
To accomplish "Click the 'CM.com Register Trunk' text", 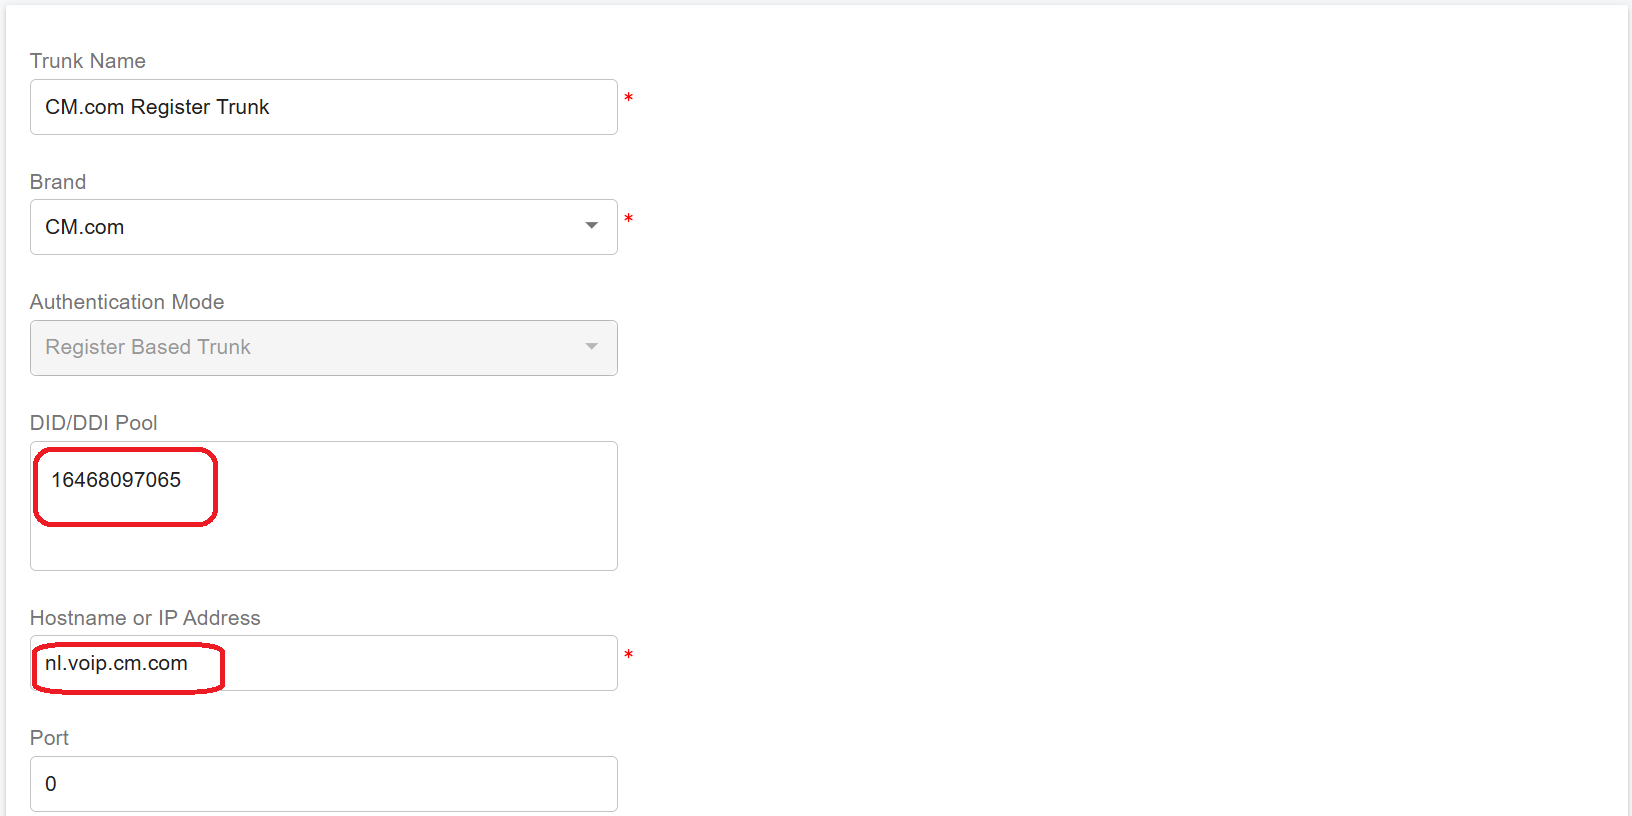I will tap(157, 107).
